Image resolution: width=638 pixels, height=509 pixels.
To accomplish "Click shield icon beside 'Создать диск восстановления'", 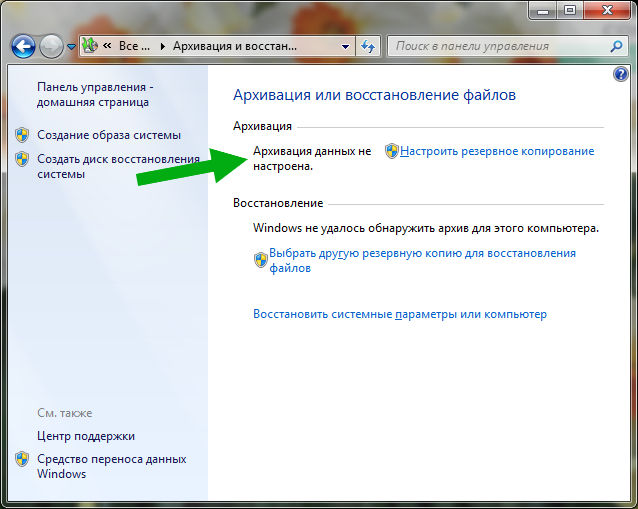I will (x=22, y=159).
